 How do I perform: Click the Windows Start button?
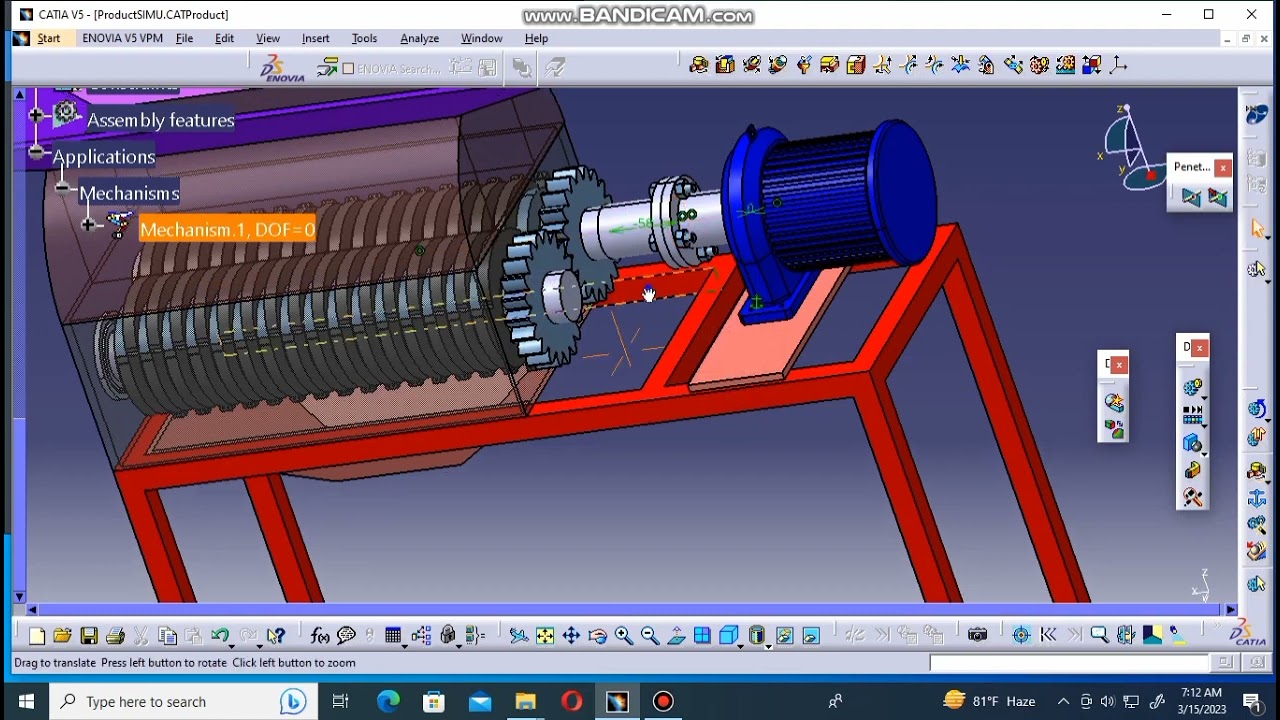[25, 701]
